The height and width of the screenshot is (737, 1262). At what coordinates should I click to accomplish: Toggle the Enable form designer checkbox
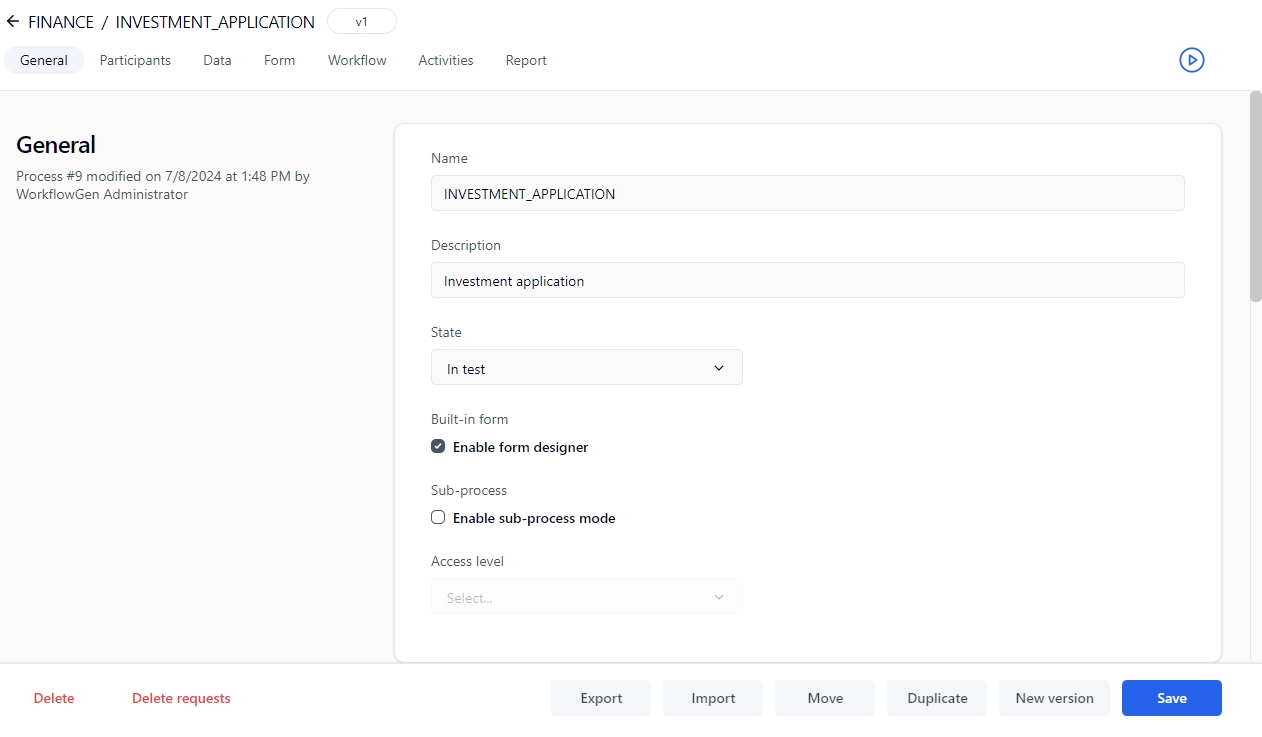point(438,447)
